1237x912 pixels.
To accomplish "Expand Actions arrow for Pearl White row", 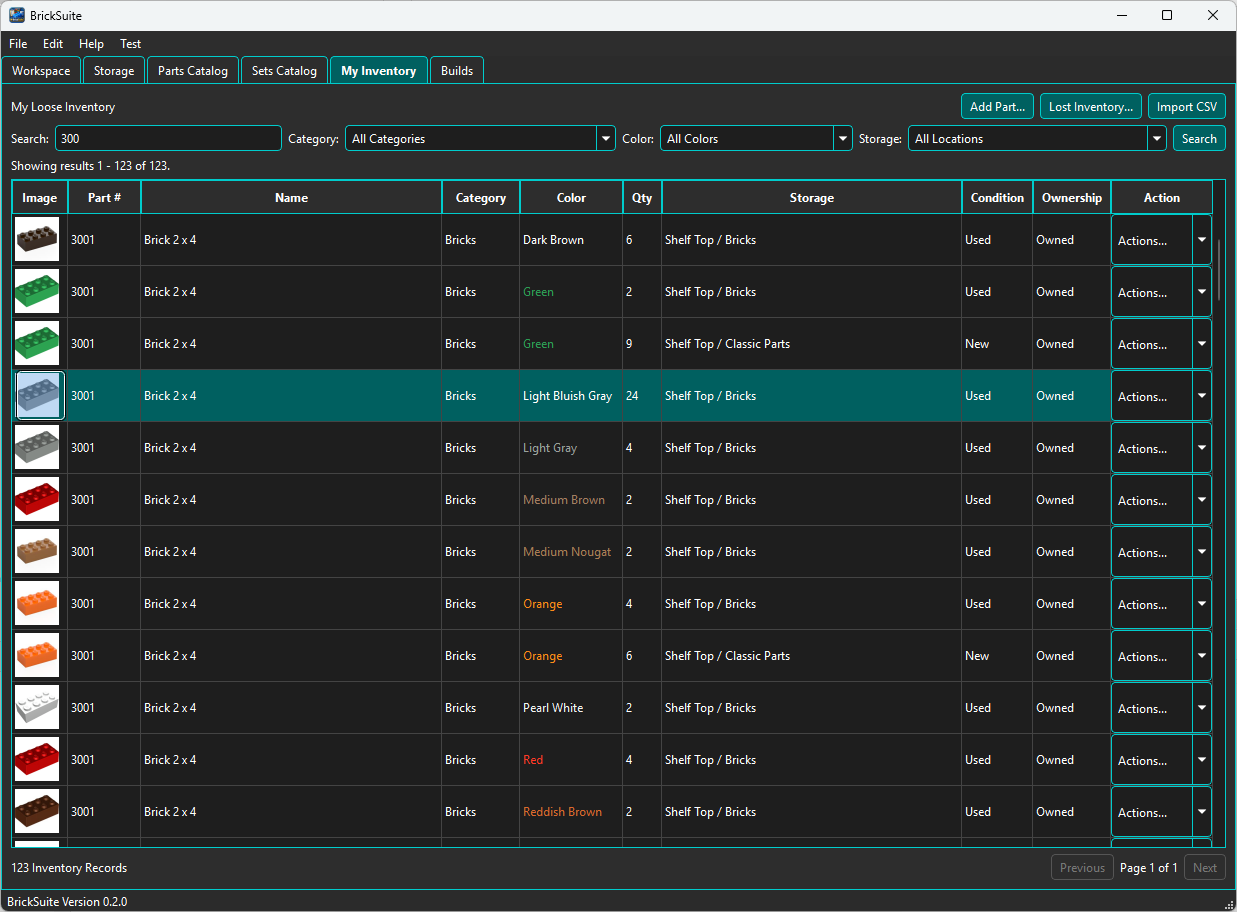I will (1202, 708).
